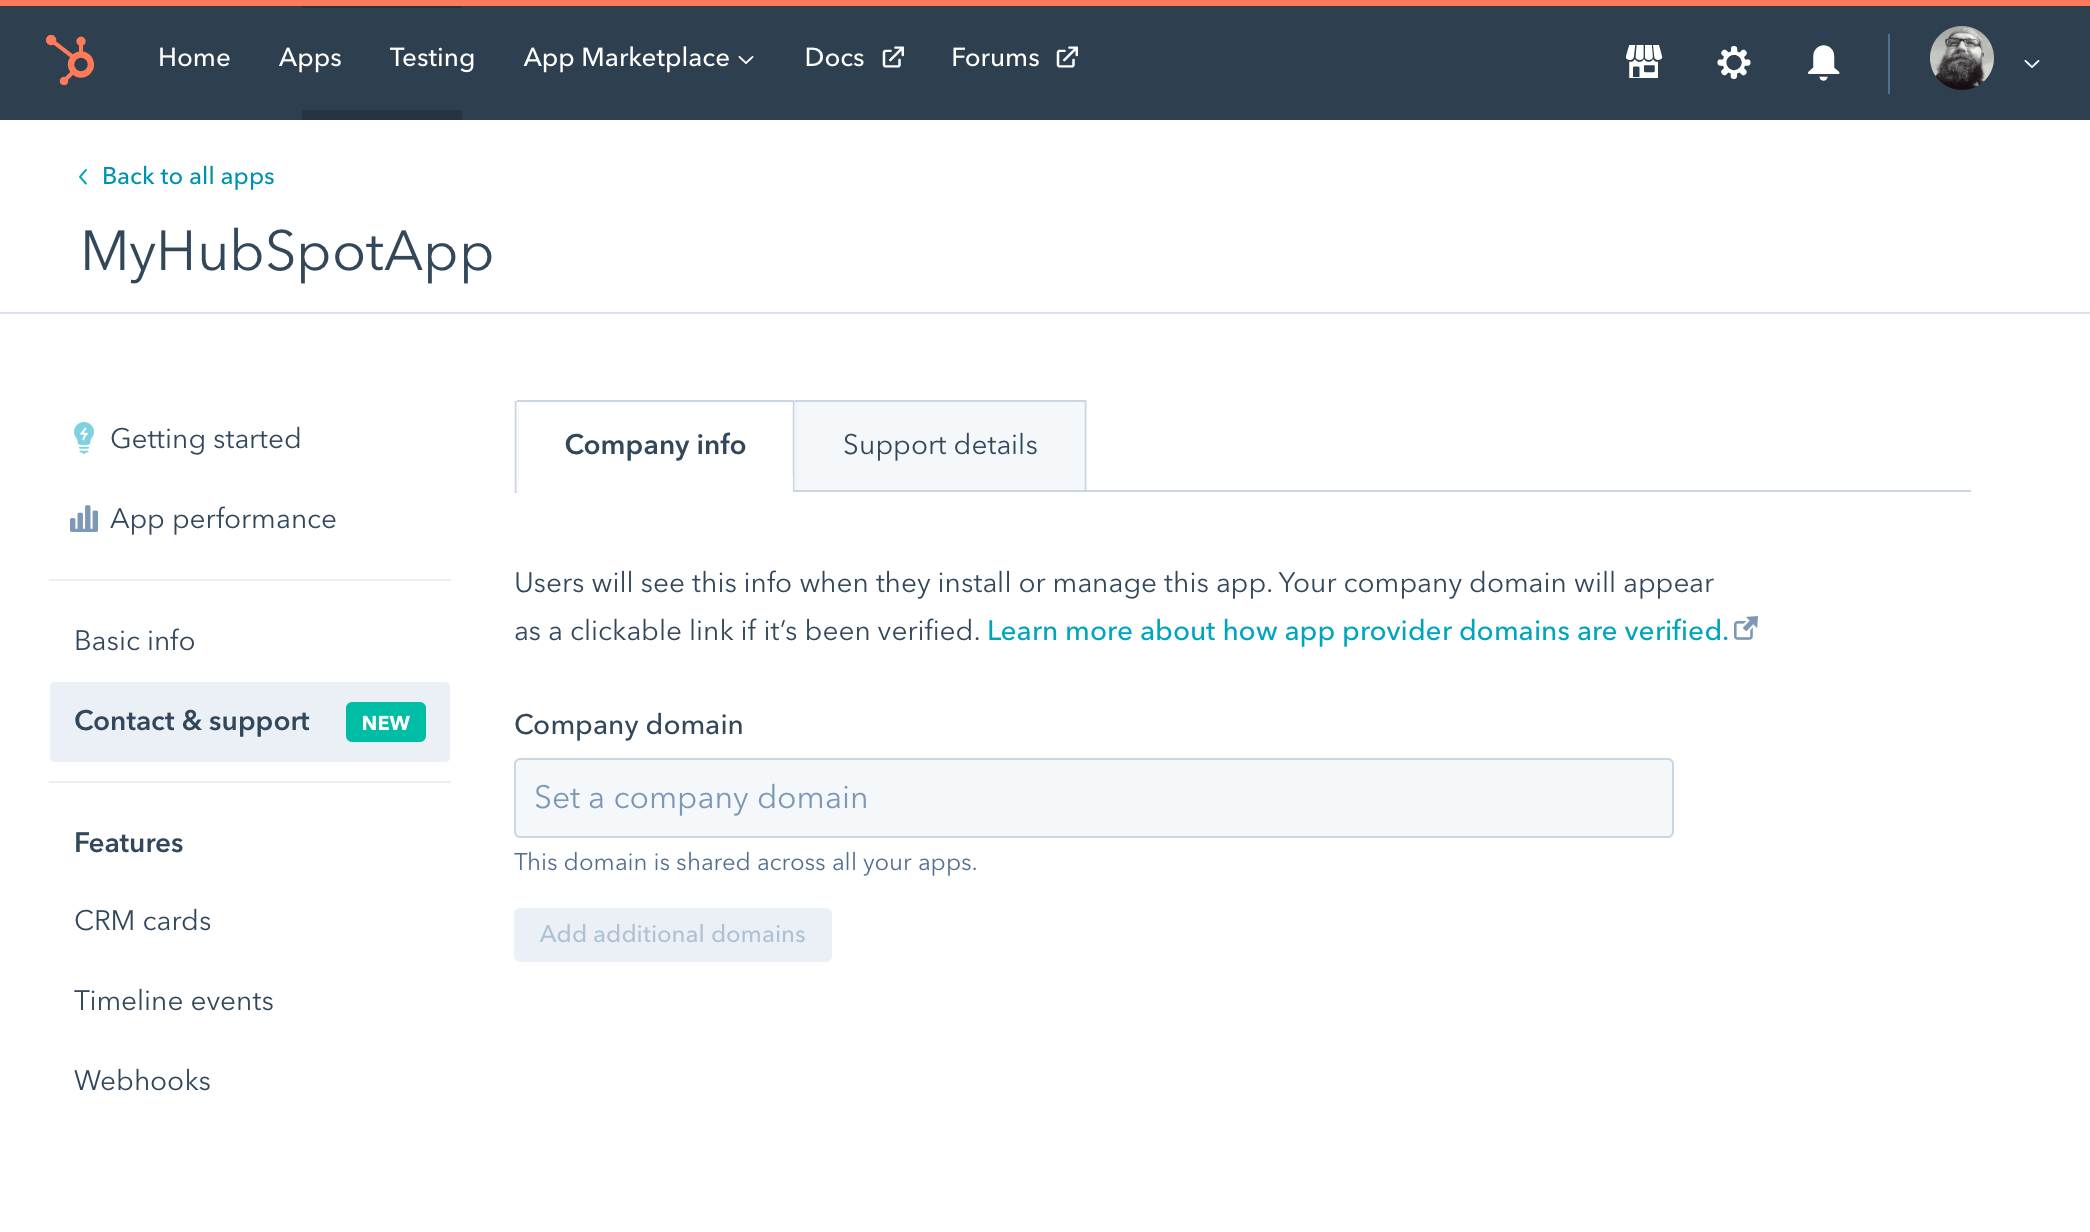
Task: Click the bar chart icon beside App performance
Action: pos(84,518)
